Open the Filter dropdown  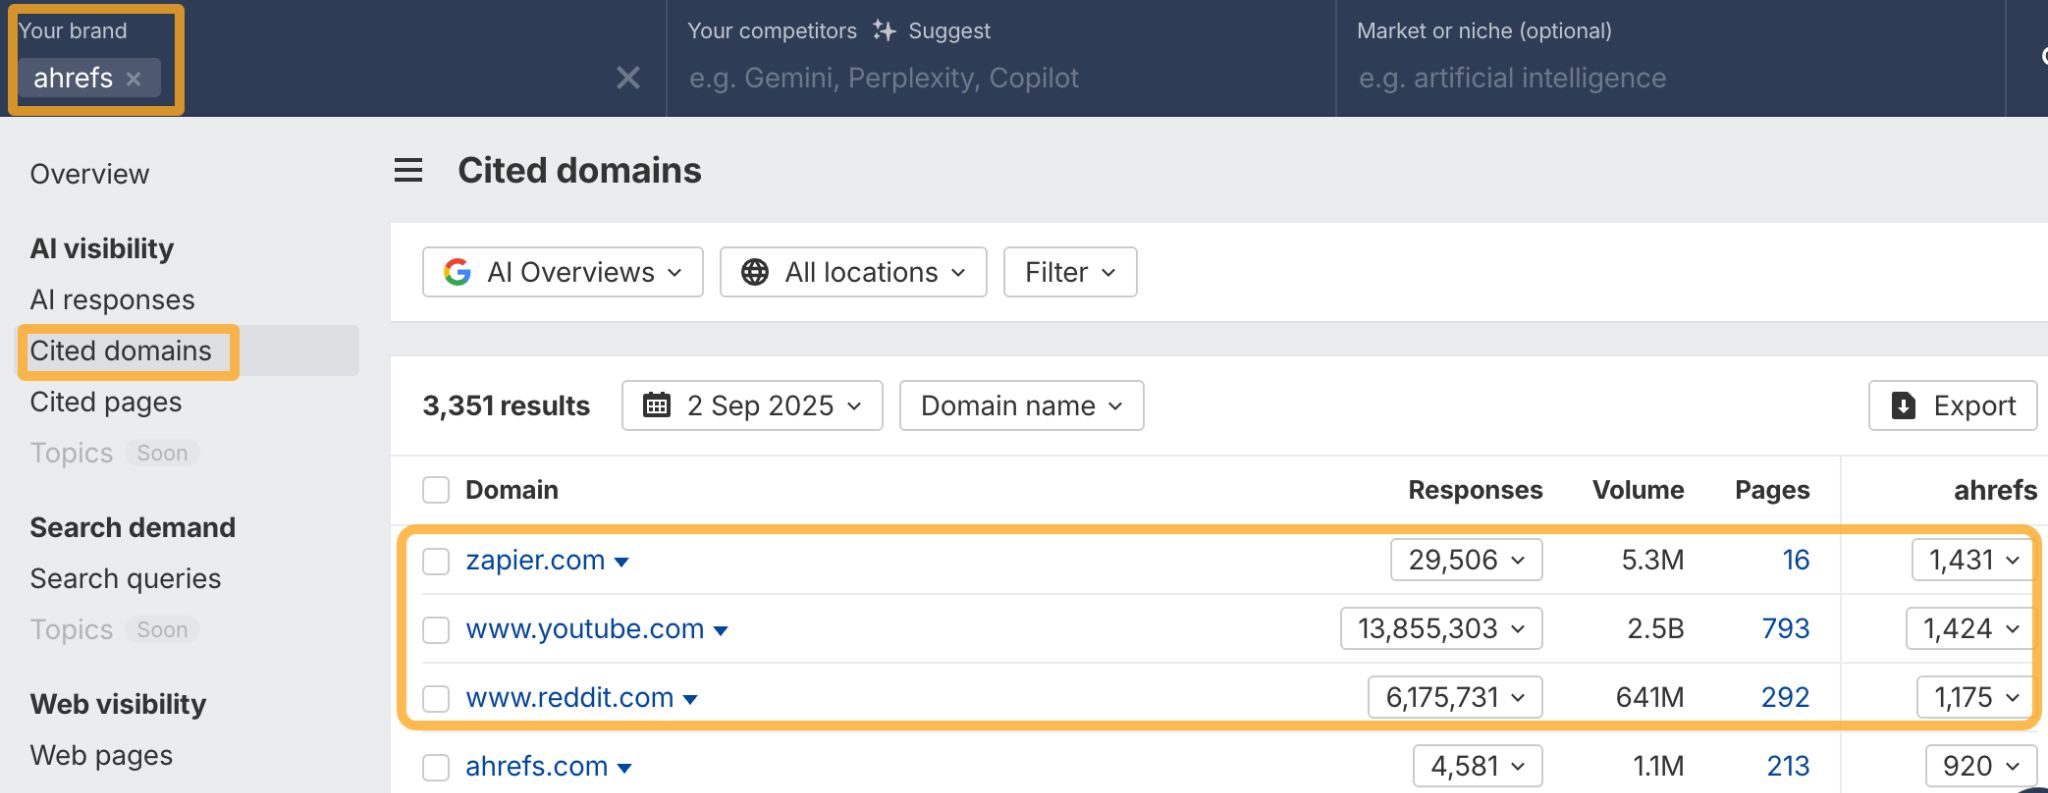coord(1069,272)
